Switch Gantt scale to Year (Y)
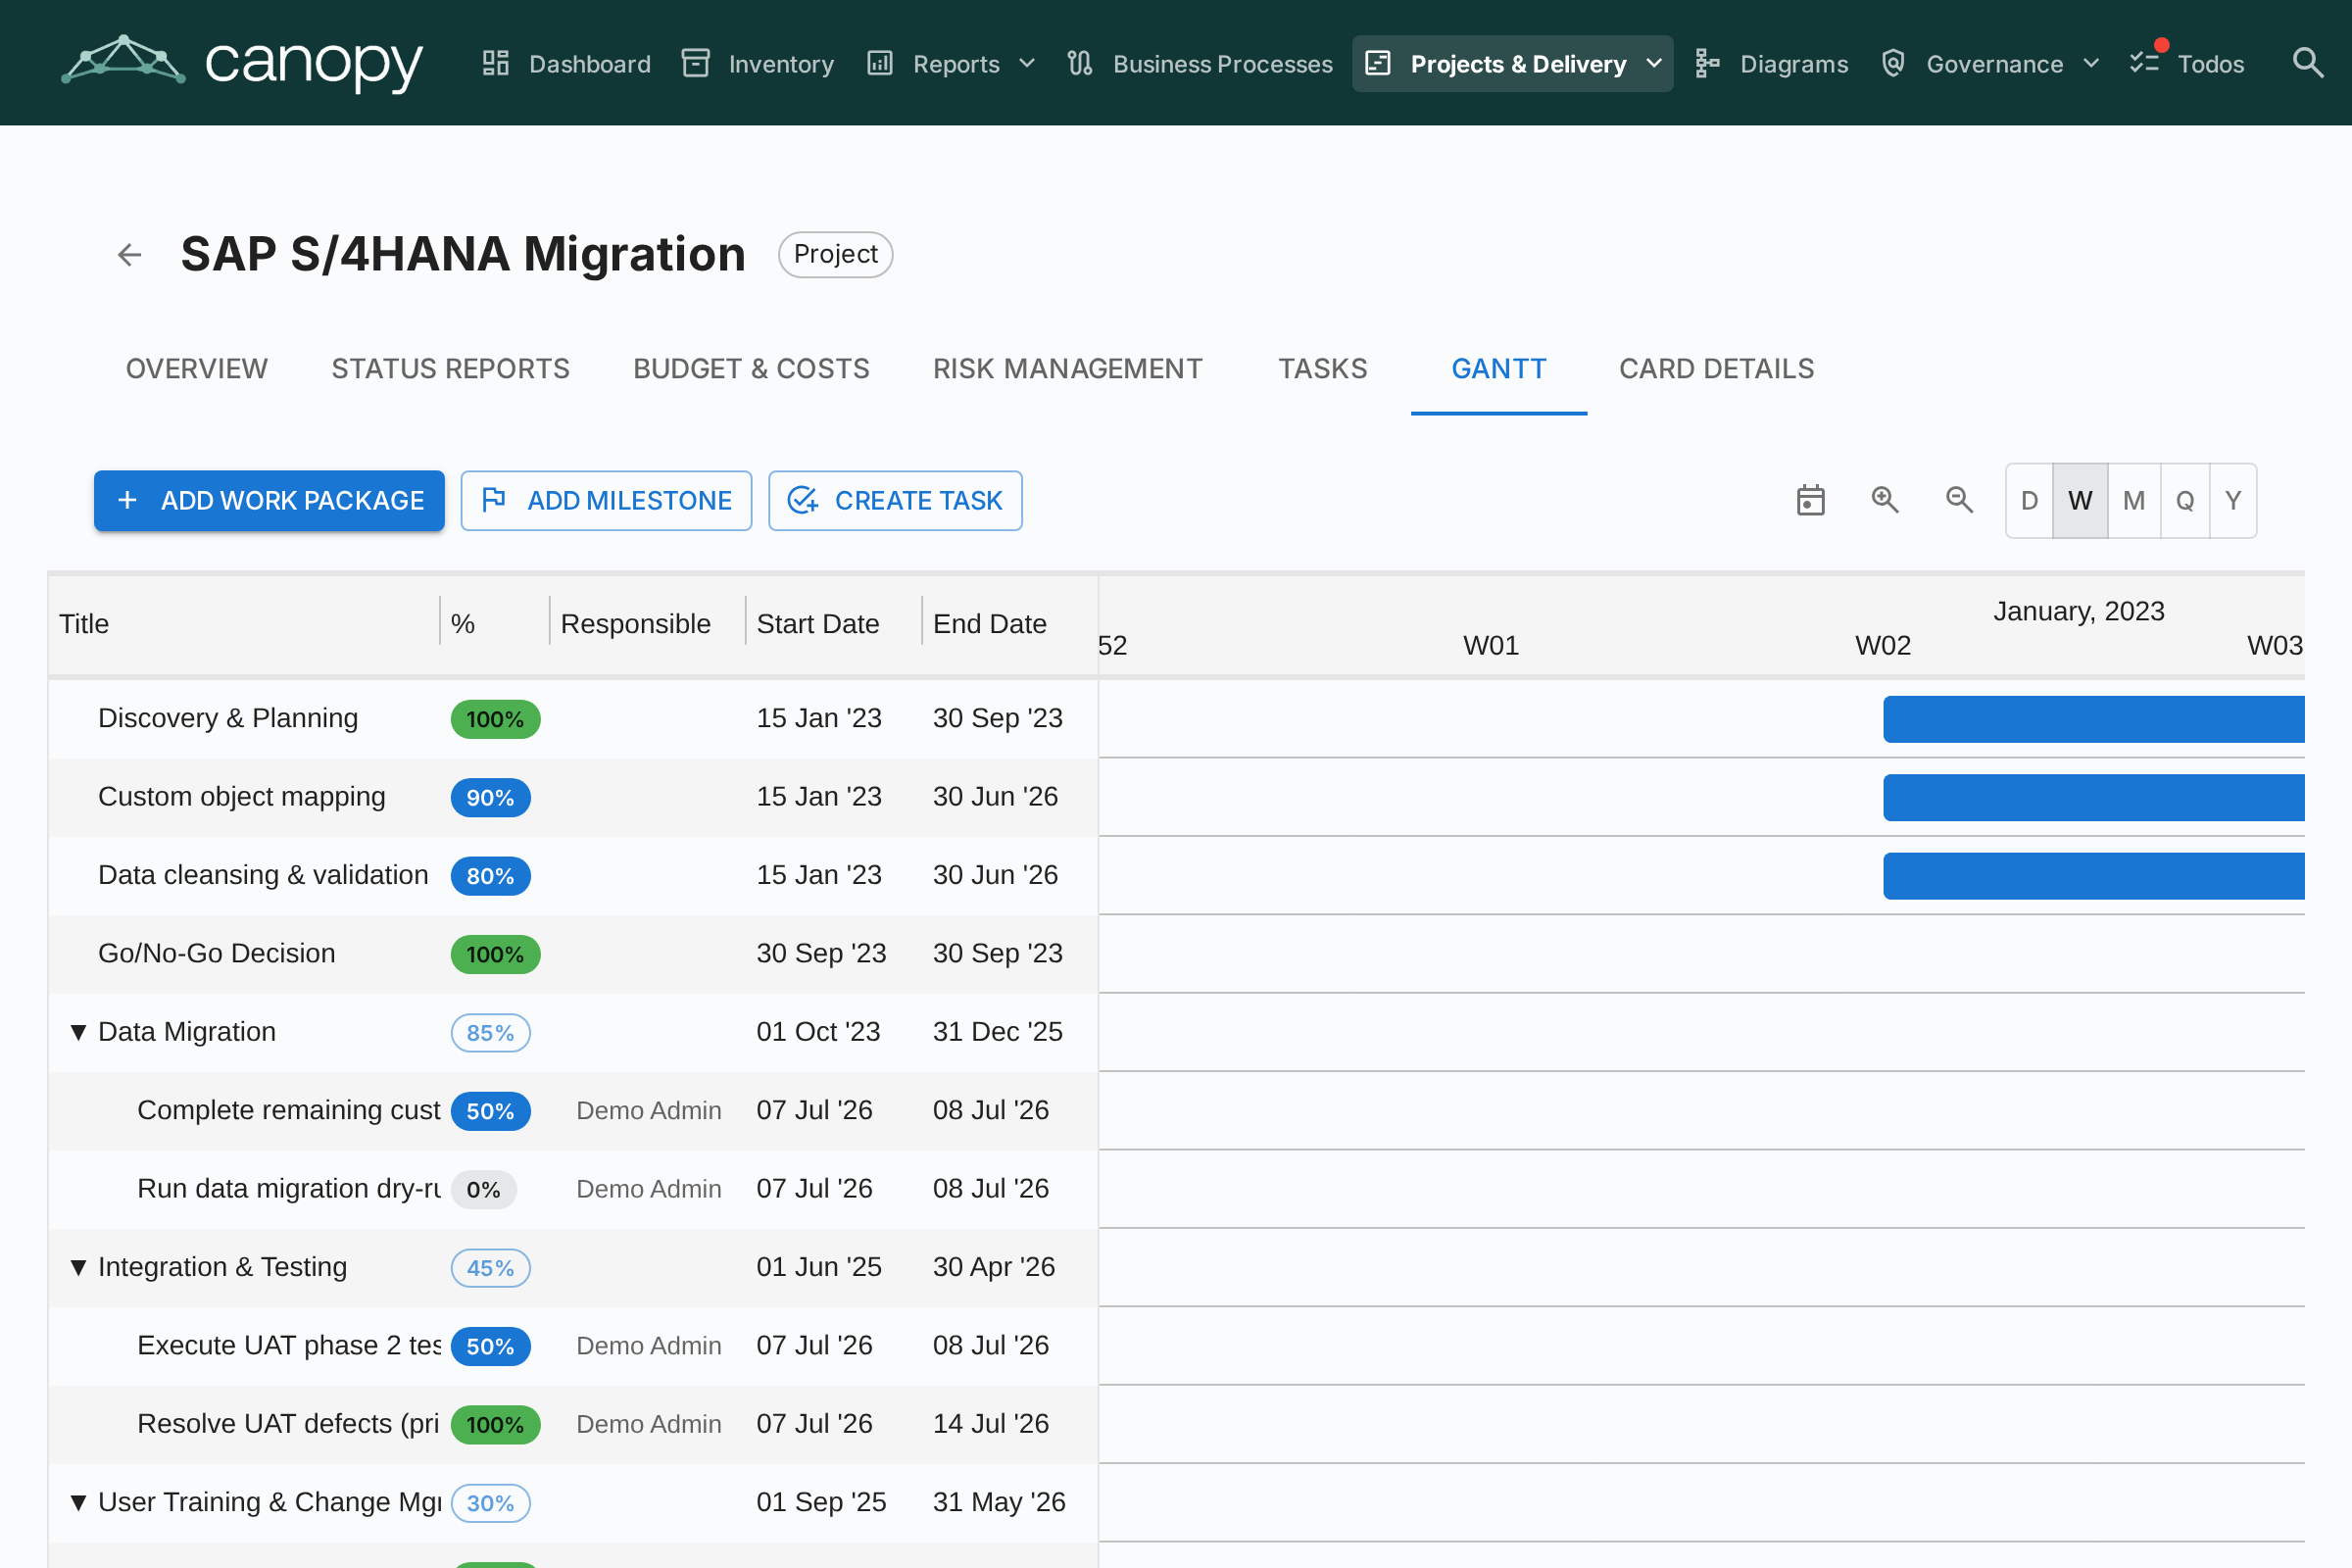This screenshot has height=1568, width=2352. point(2233,501)
